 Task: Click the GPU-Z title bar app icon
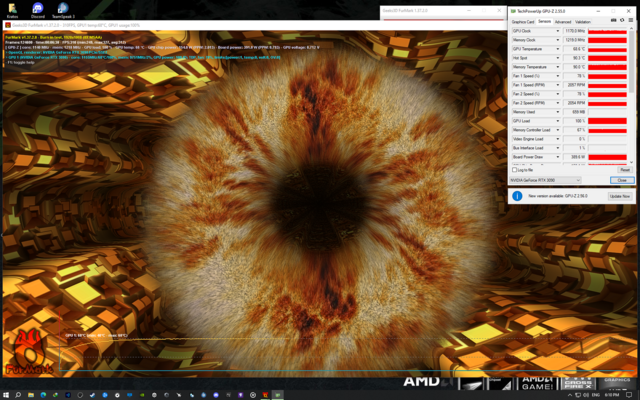tap(513, 11)
